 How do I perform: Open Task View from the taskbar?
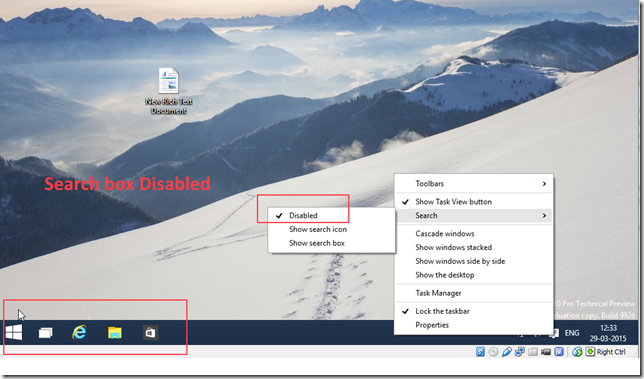46,333
